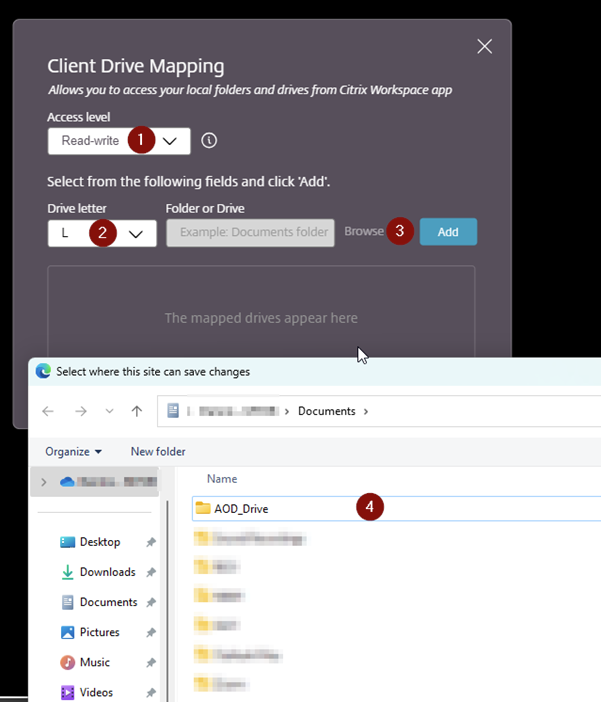The image size is (601, 702).
Task: Select the AOD_Drive folder
Action: tap(396, 509)
